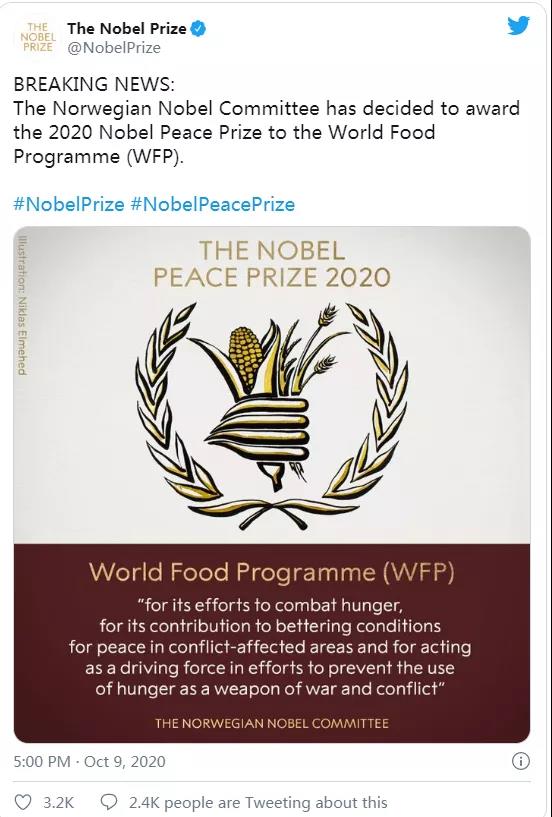This screenshot has height=817, width=552.
Task: View the 3.2K likes count
Action: coord(58,802)
